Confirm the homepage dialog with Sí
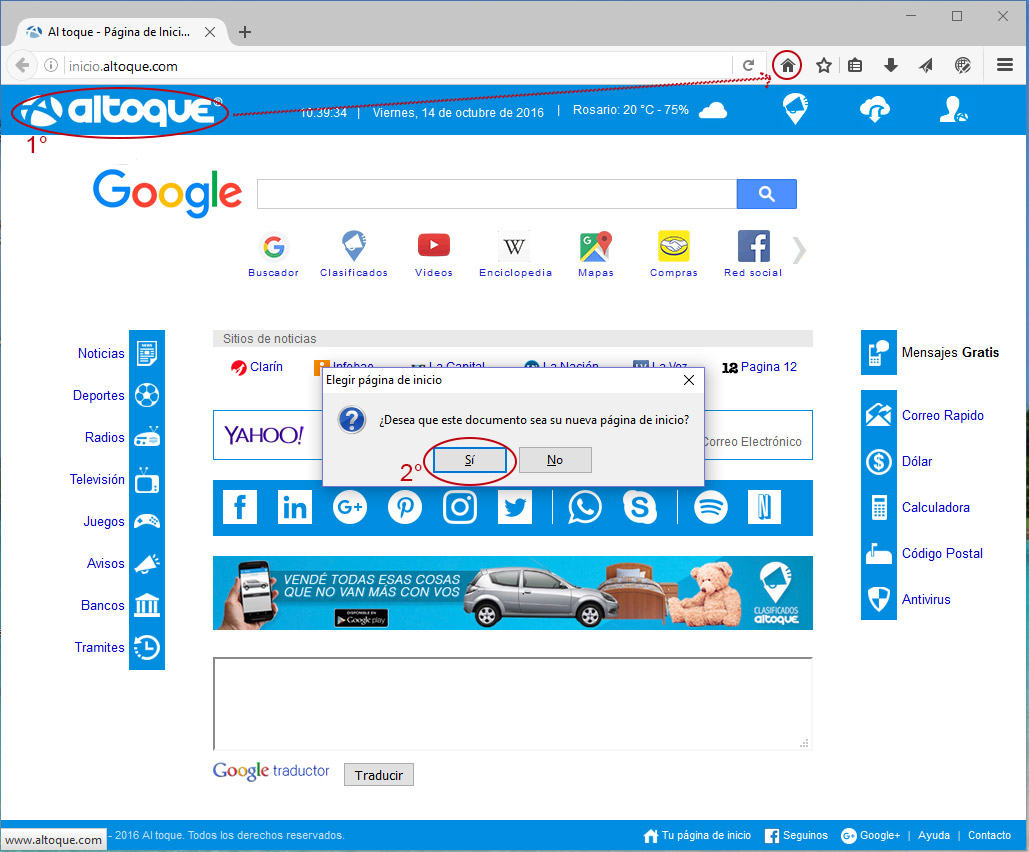The width and height of the screenshot is (1029, 852). [x=469, y=460]
